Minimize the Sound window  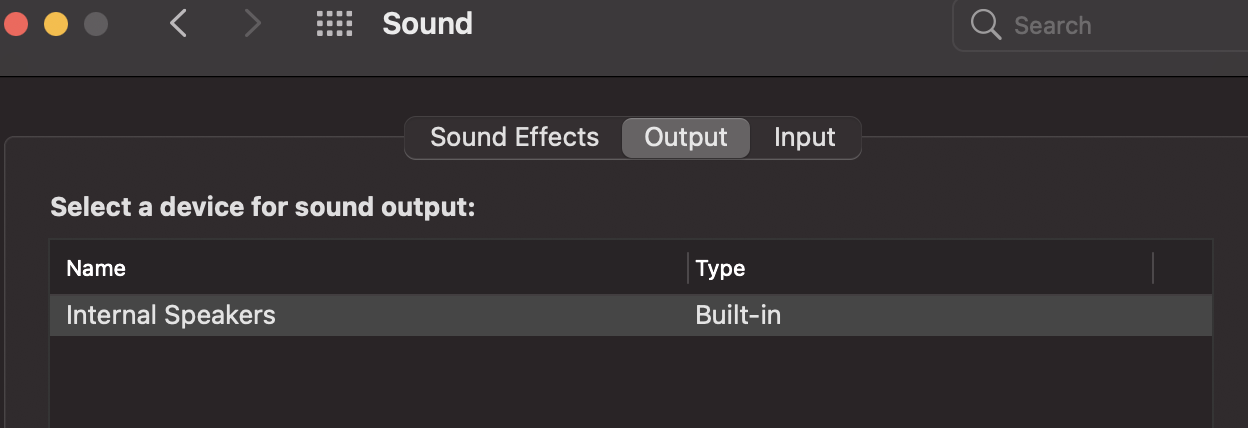tap(56, 24)
